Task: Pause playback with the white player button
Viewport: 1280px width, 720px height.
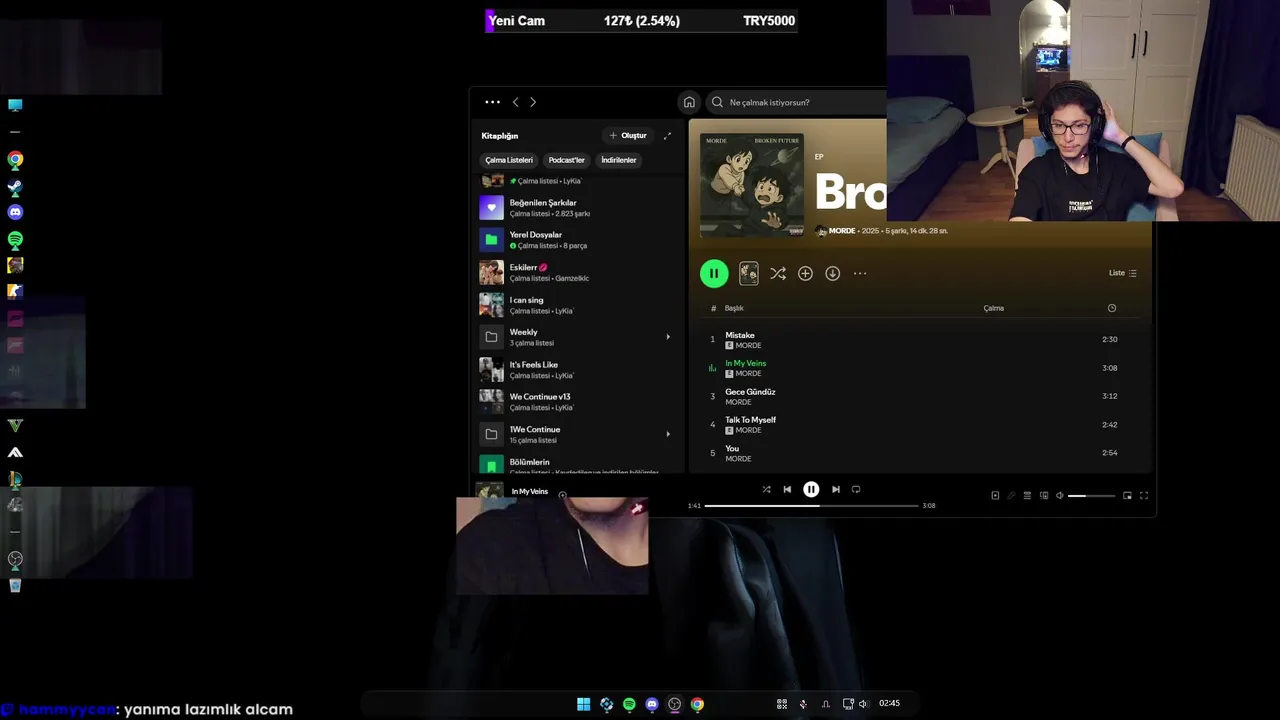Action: 811,490
